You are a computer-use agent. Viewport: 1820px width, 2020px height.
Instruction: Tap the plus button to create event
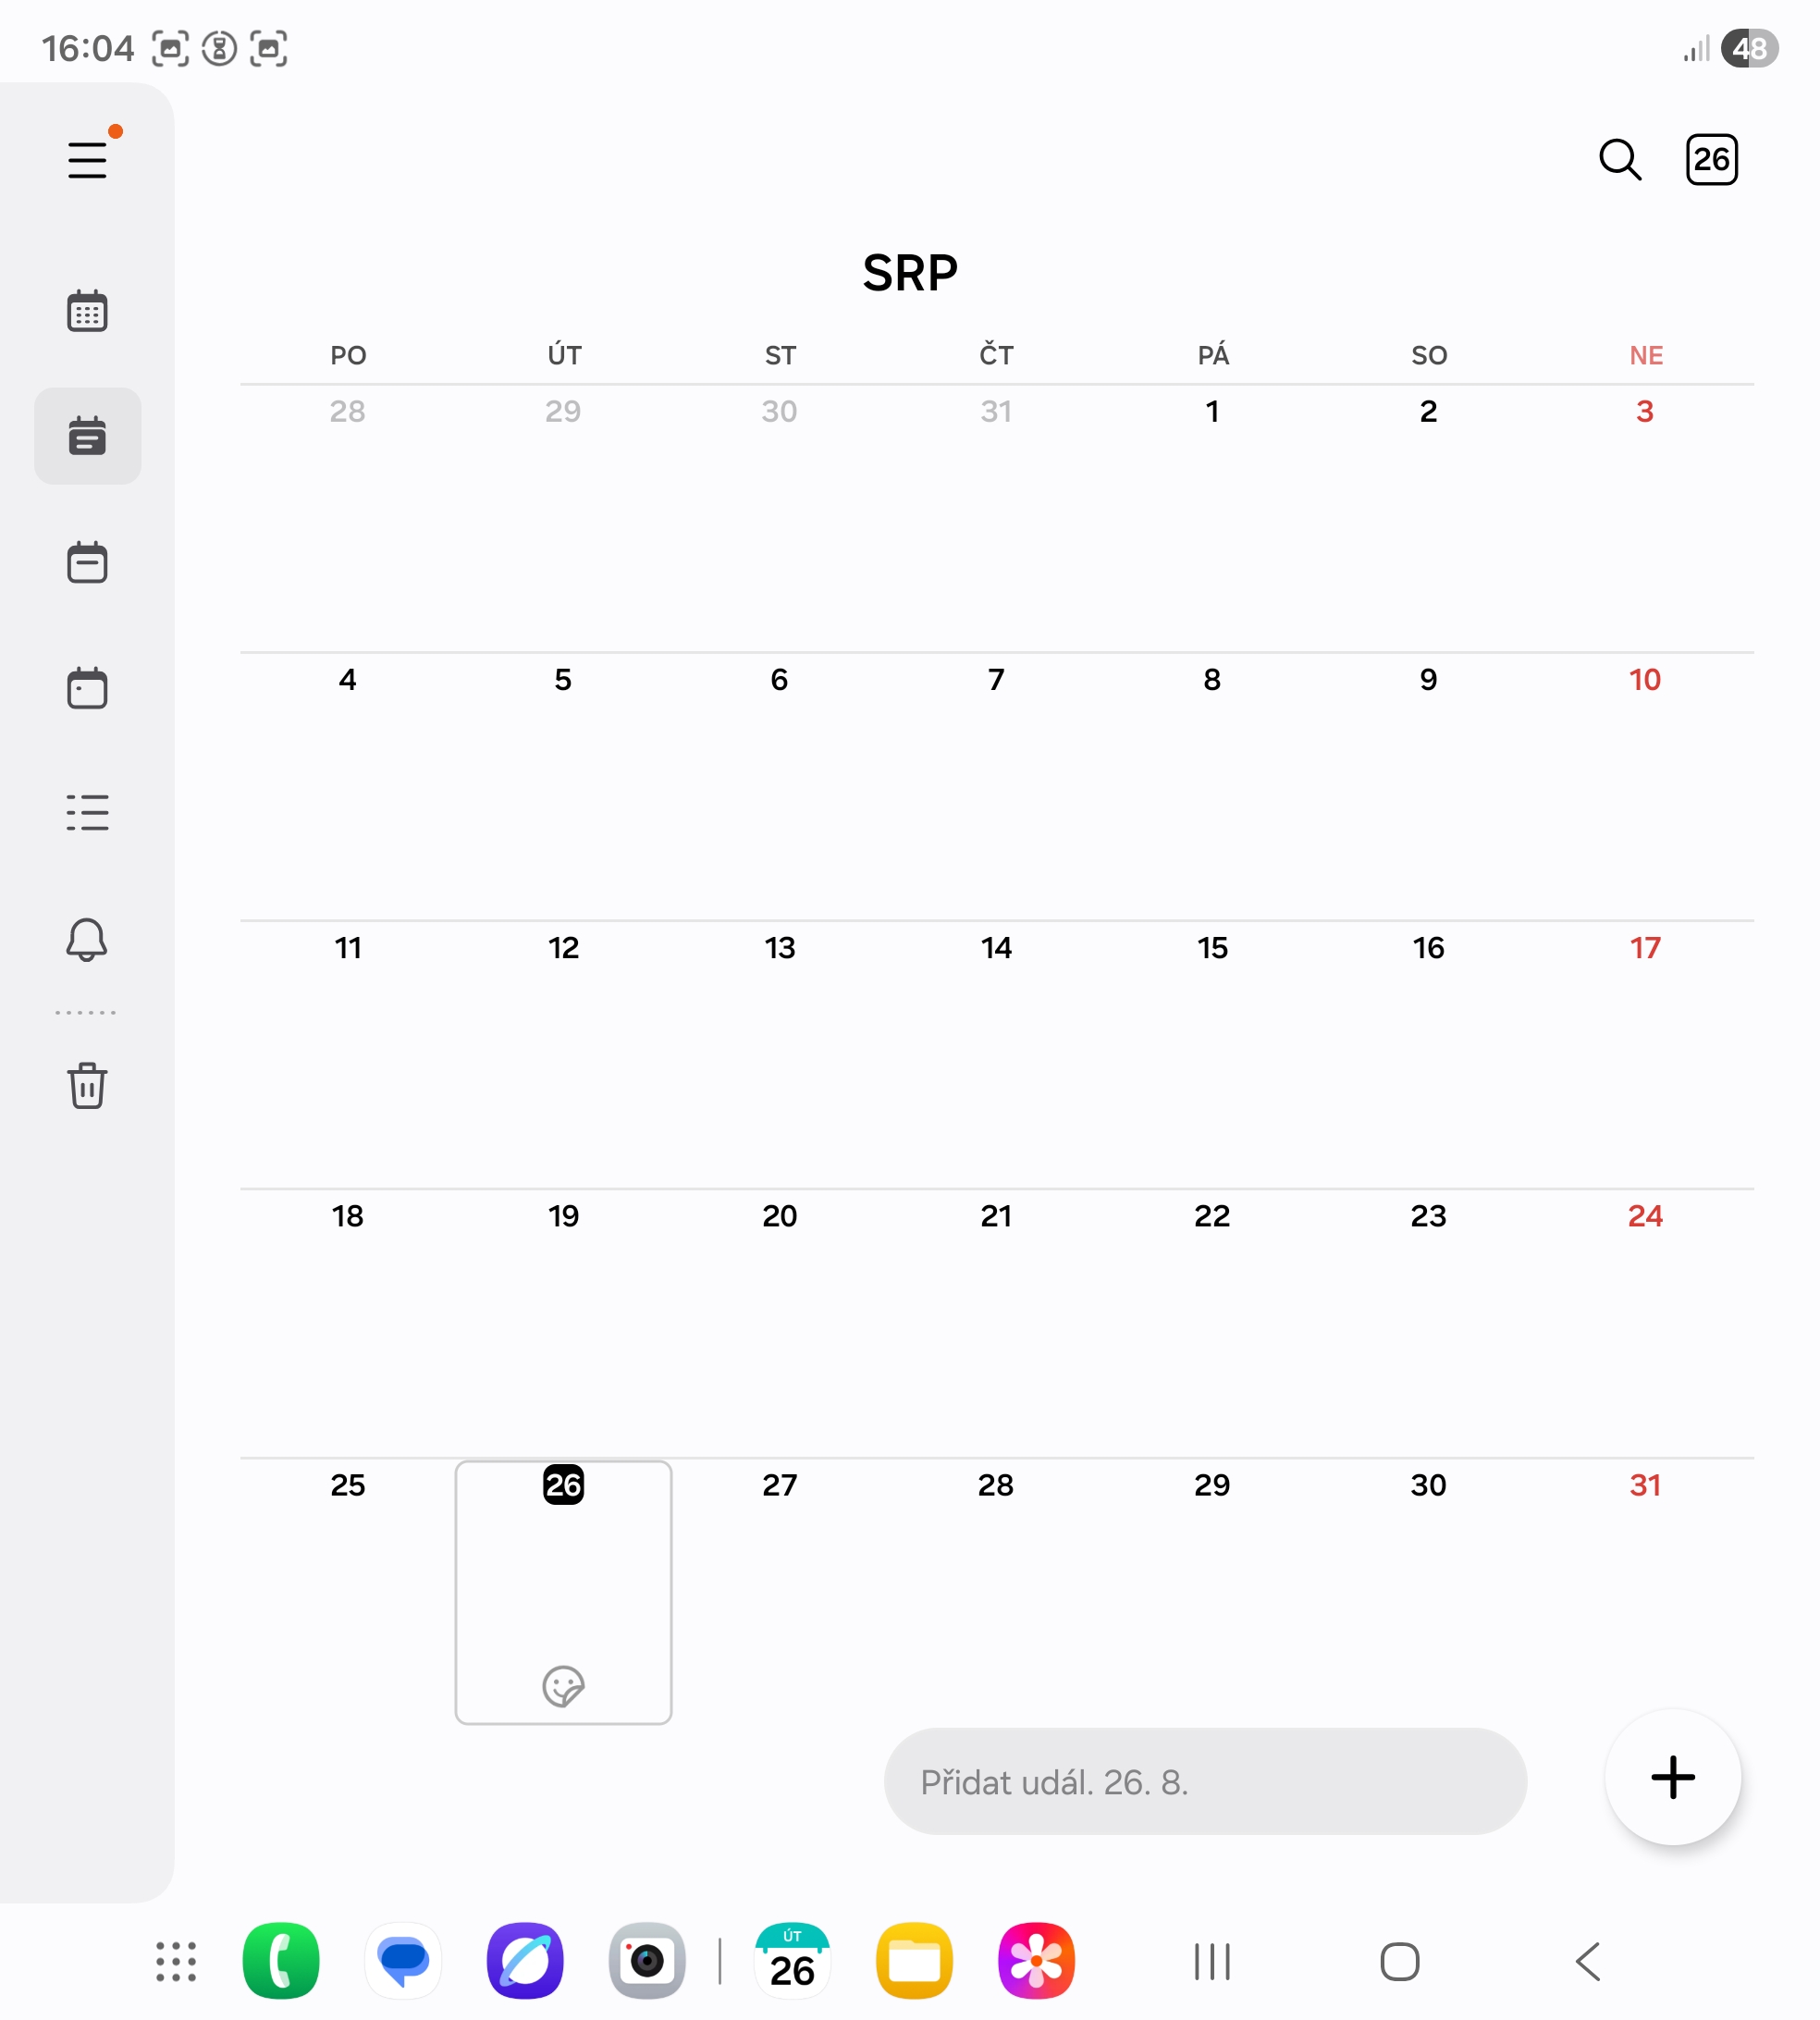coord(1673,1777)
